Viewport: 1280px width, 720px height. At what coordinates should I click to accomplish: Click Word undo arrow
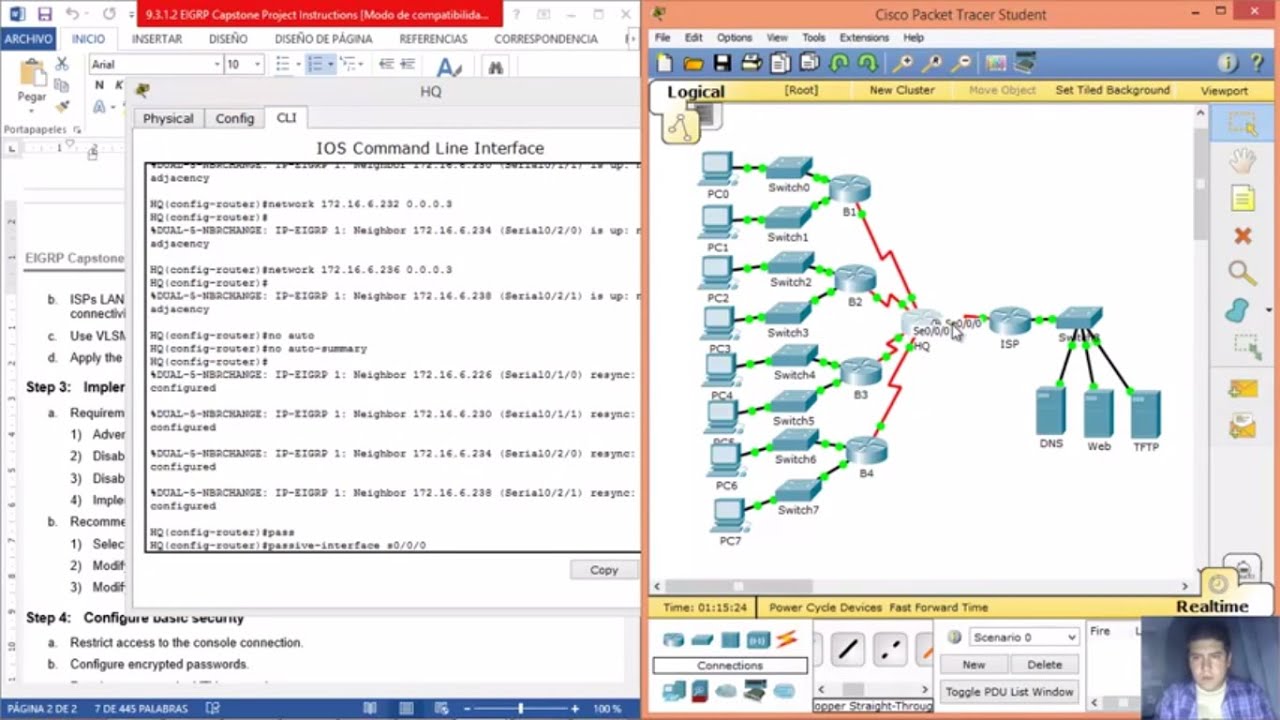(x=72, y=14)
